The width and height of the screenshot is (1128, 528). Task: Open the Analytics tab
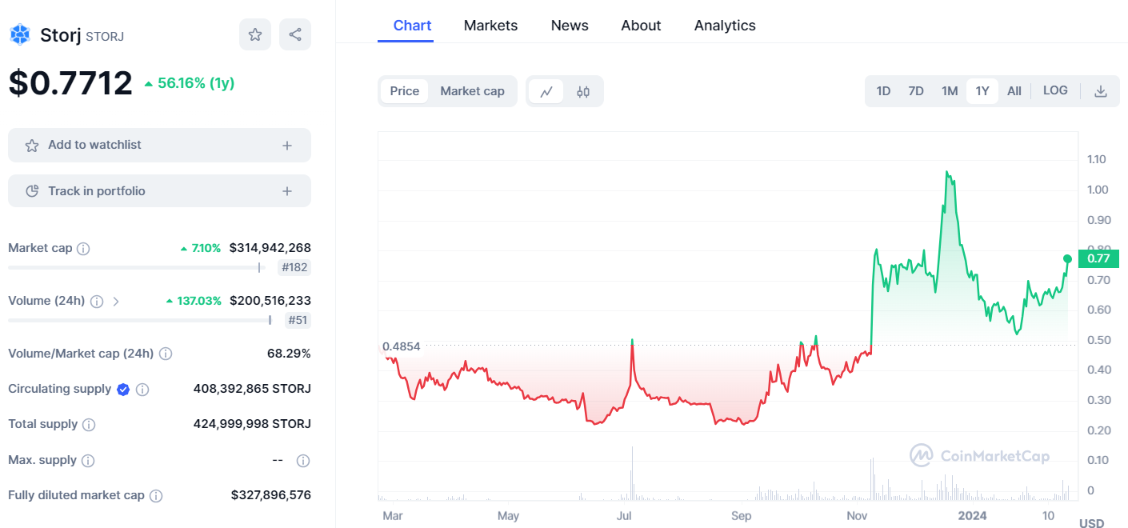tap(724, 25)
